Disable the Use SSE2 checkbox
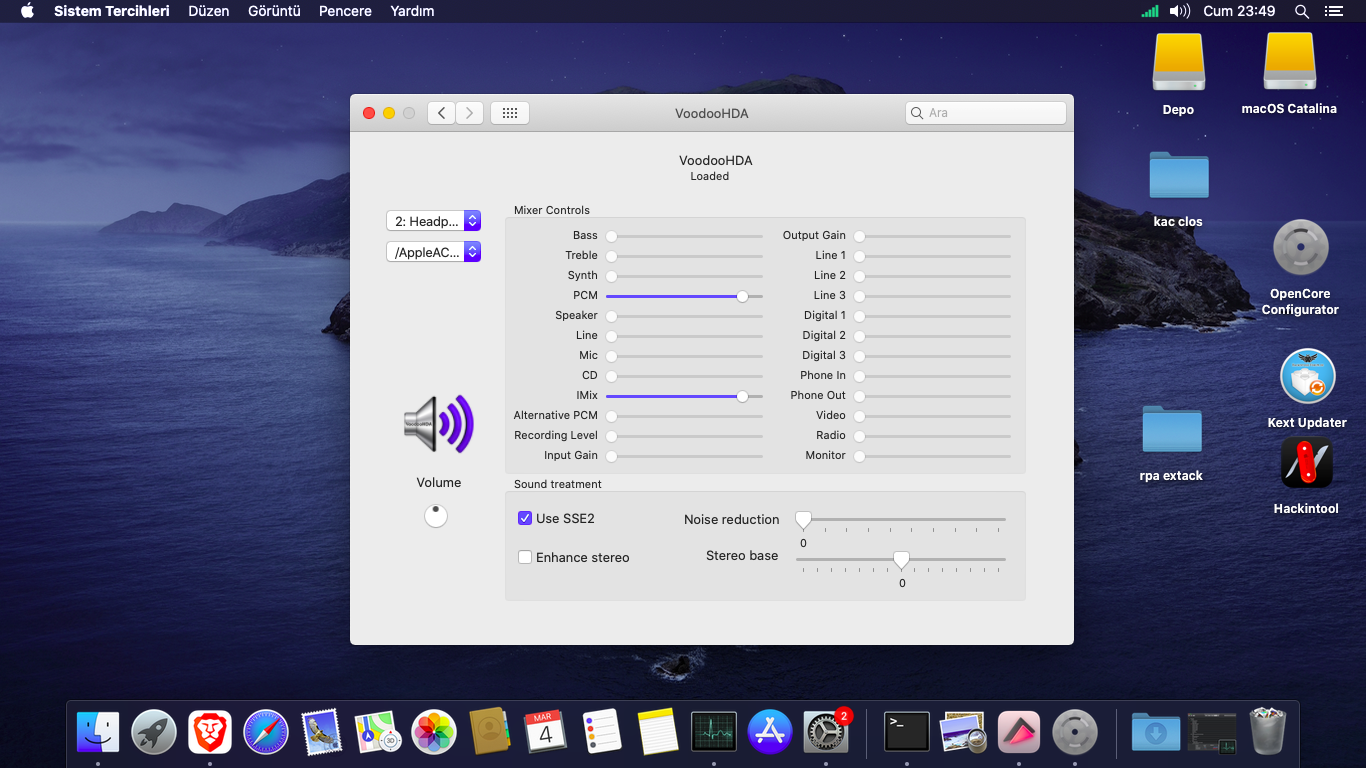The width and height of the screenshot is (1366, 768). tap(525, 518)
